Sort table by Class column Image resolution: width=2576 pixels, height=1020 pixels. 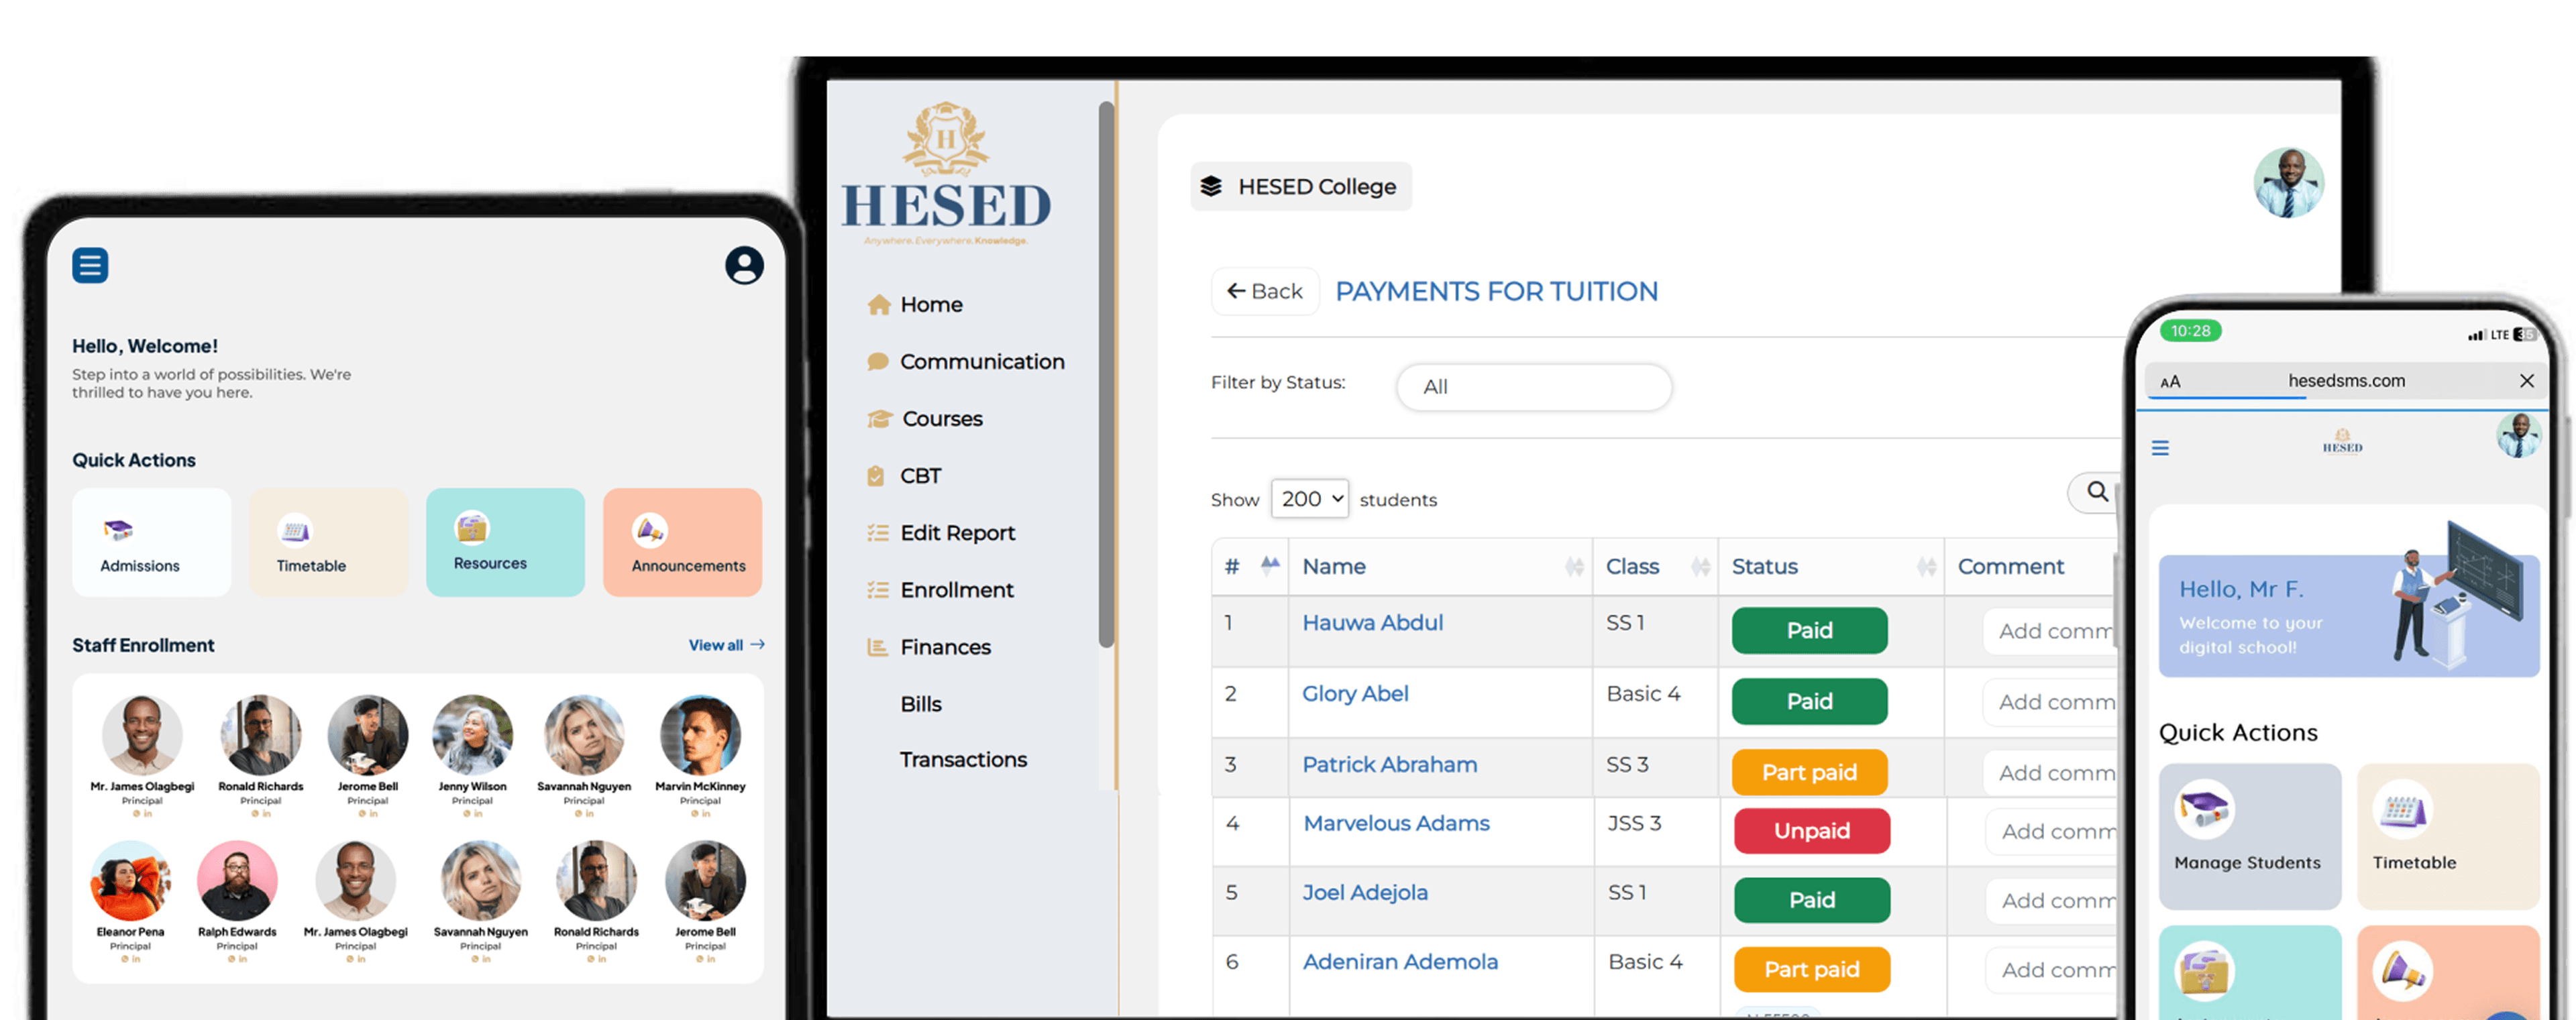[1656, 566]
